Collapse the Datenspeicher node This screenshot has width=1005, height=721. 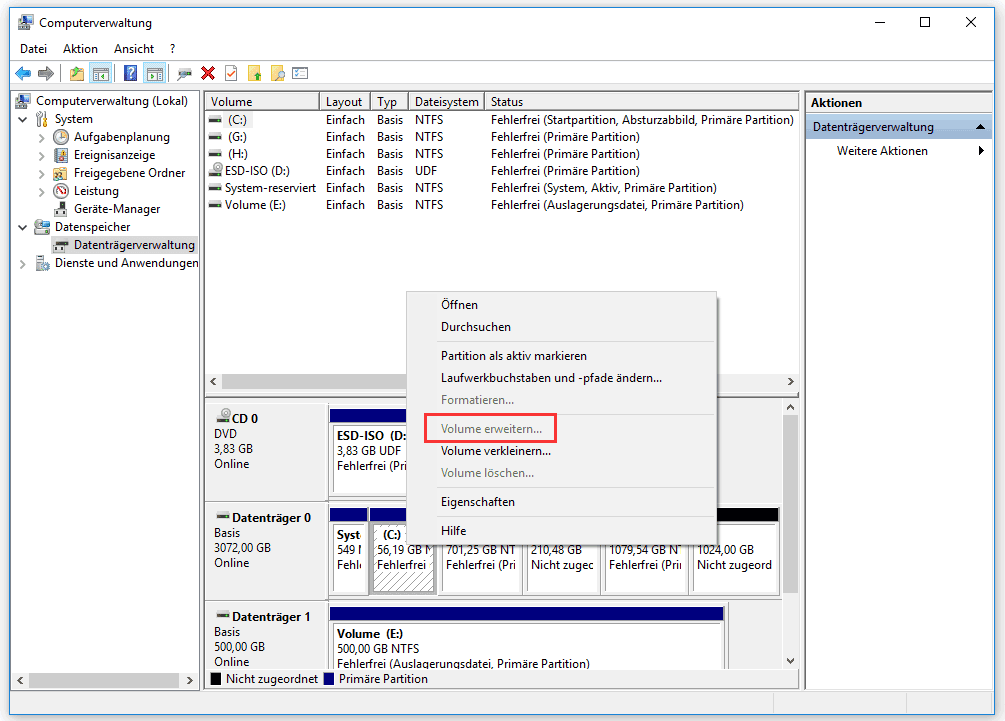point(23,227)
